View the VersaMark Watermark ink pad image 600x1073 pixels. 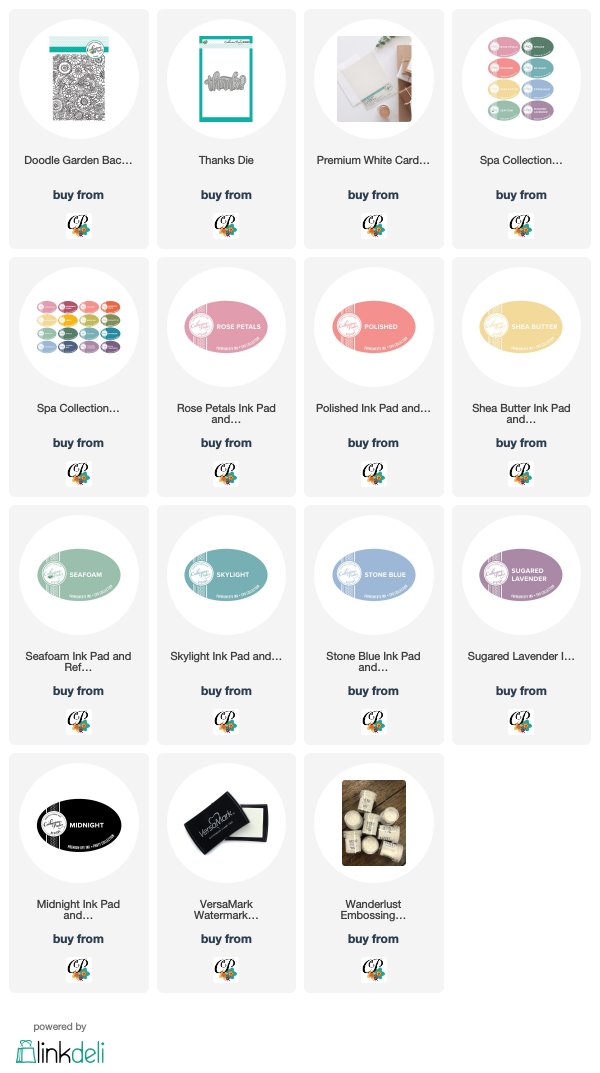pos(226,823)
